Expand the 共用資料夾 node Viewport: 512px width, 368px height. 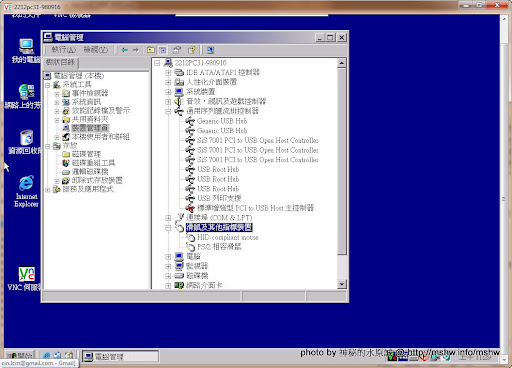(x=57, y=120)
